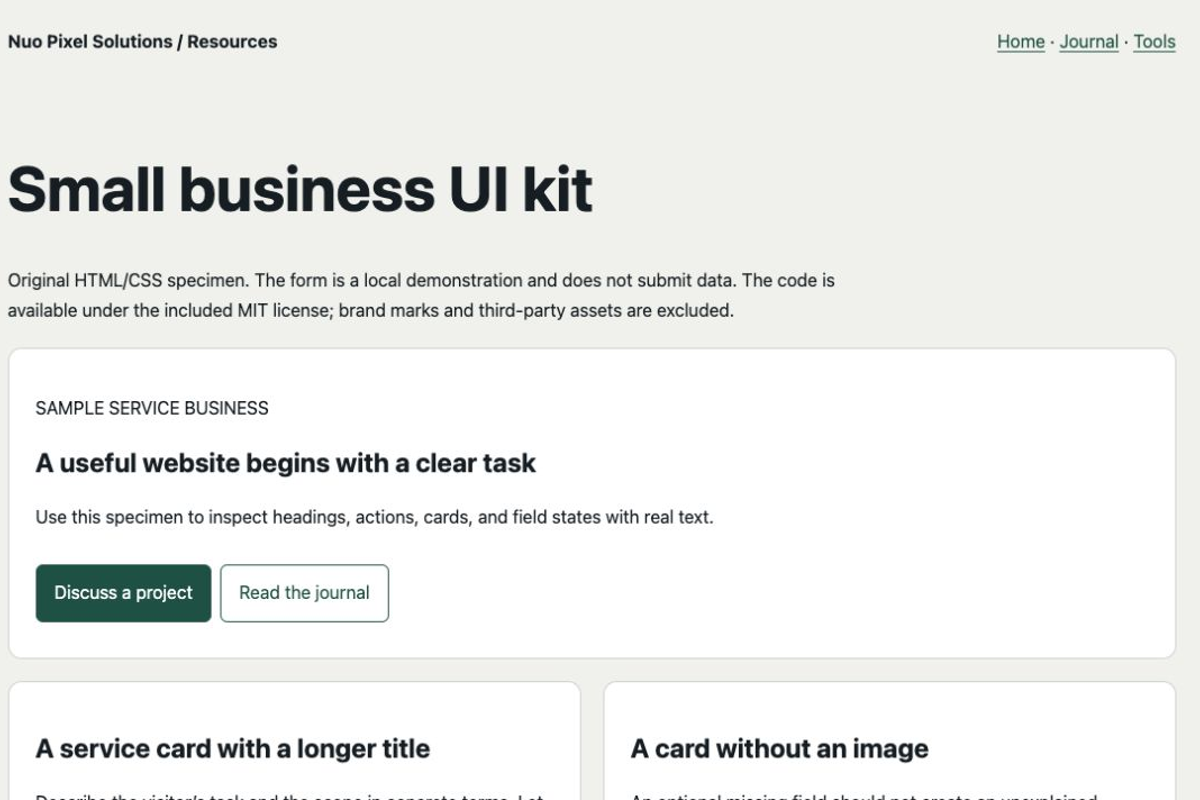Click the 'A card without an image' heading

tap(780, 749)
